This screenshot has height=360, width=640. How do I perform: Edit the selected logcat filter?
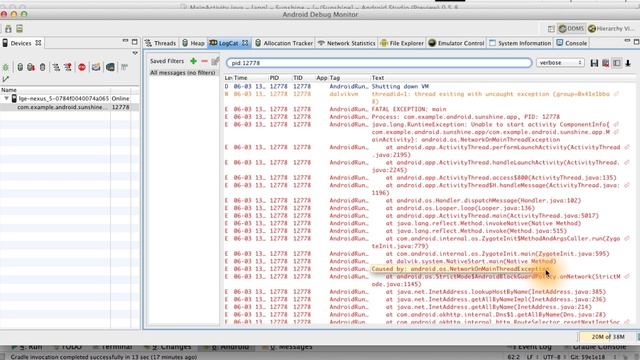216,61
